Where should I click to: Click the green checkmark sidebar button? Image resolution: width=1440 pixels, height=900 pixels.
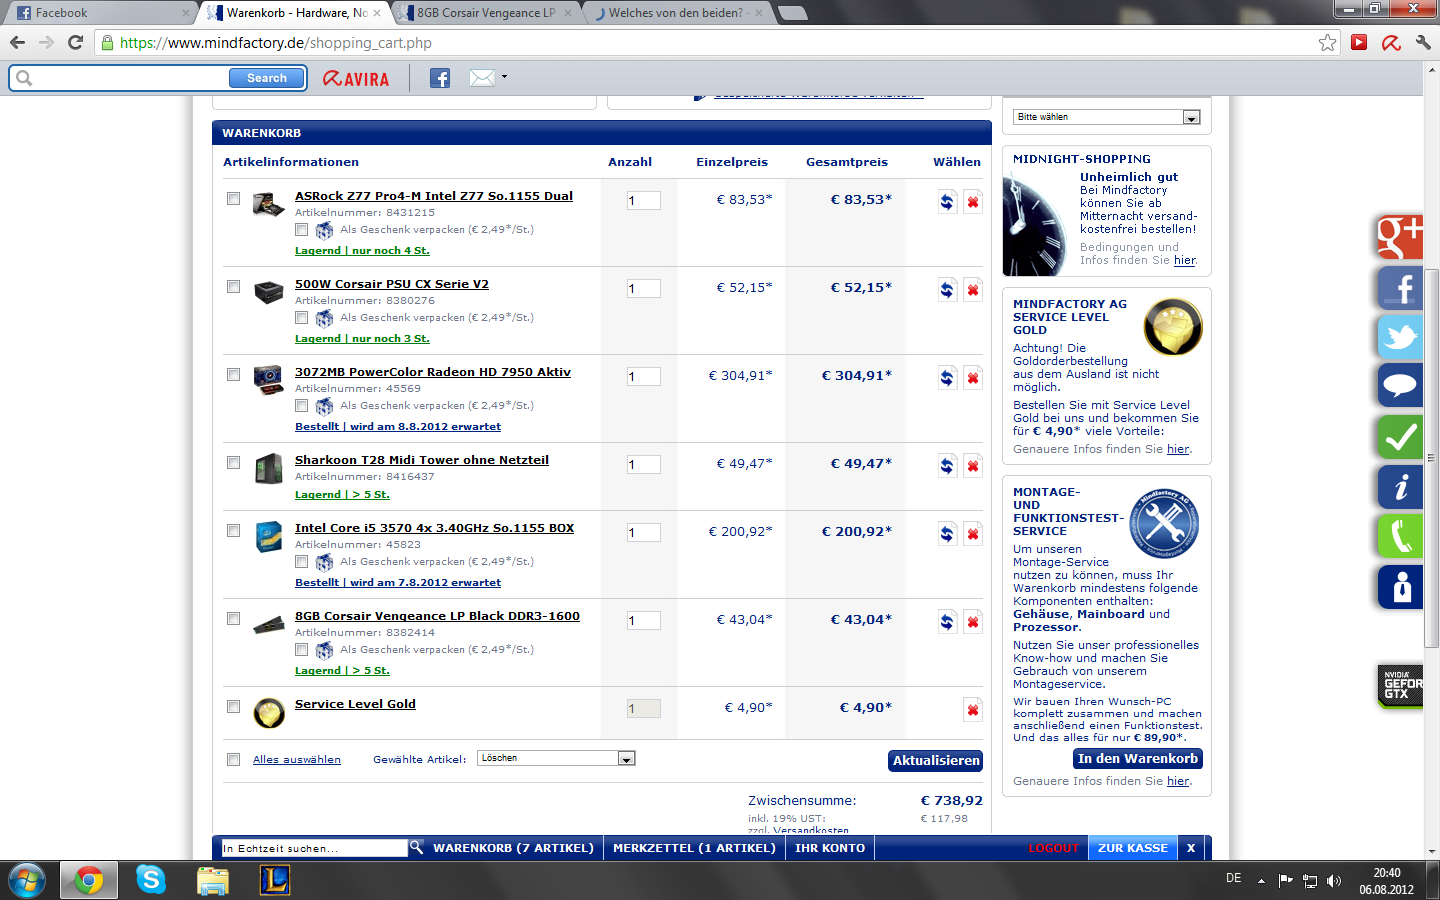point(1400,437)
